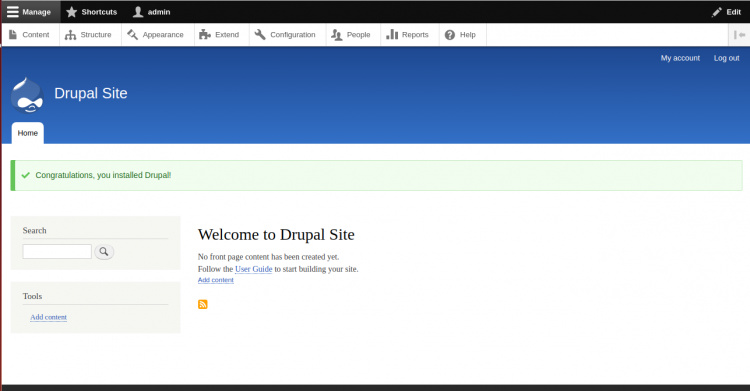The height and width of the screenshot is (391, 750).
Task: Go to My account
Action: pos(680,58)
